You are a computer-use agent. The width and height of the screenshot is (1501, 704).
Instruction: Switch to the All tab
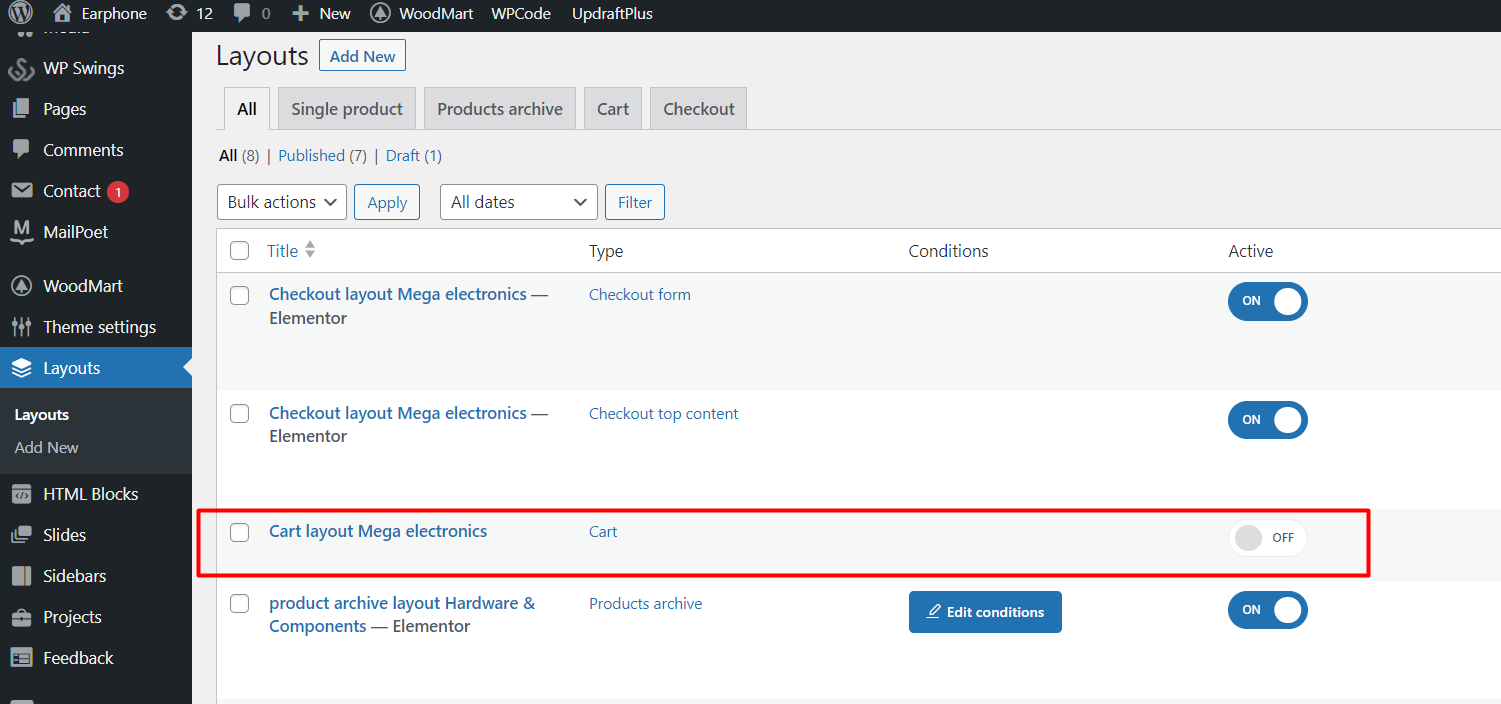point(247,109)
